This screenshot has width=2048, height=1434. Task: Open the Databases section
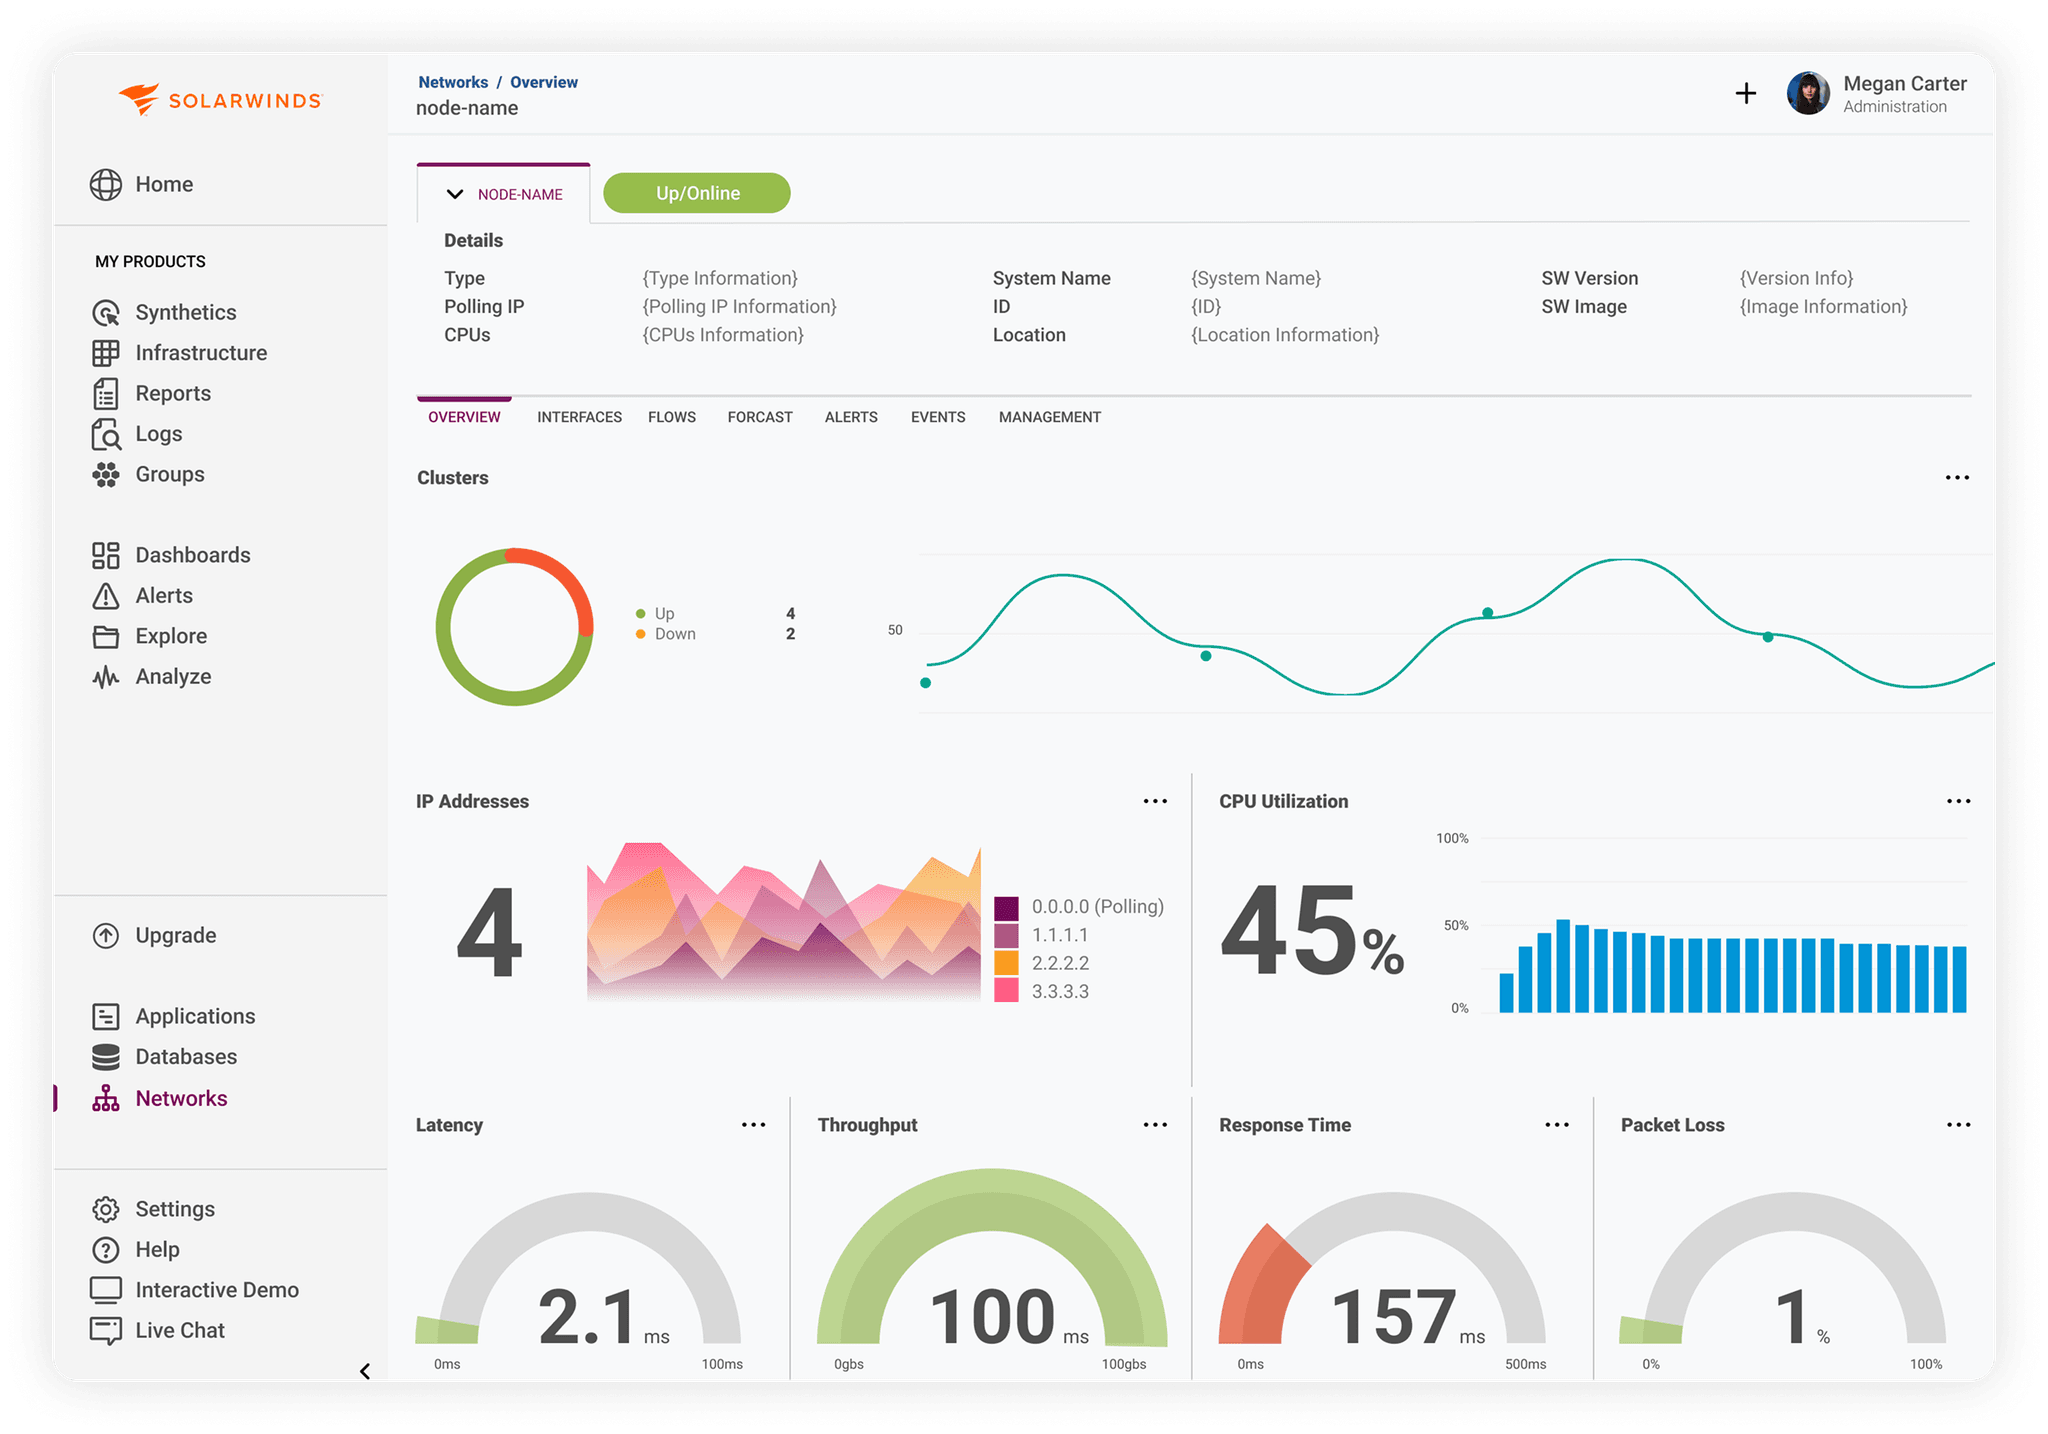(x=186, y=1056)
